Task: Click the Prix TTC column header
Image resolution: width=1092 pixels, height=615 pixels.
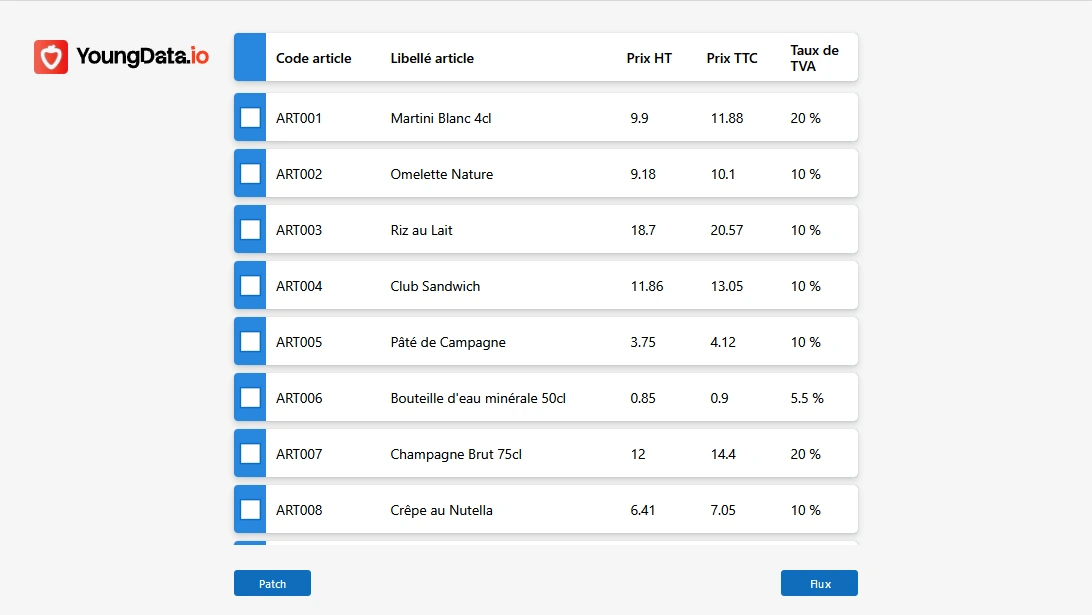Action: coord(732,59)
